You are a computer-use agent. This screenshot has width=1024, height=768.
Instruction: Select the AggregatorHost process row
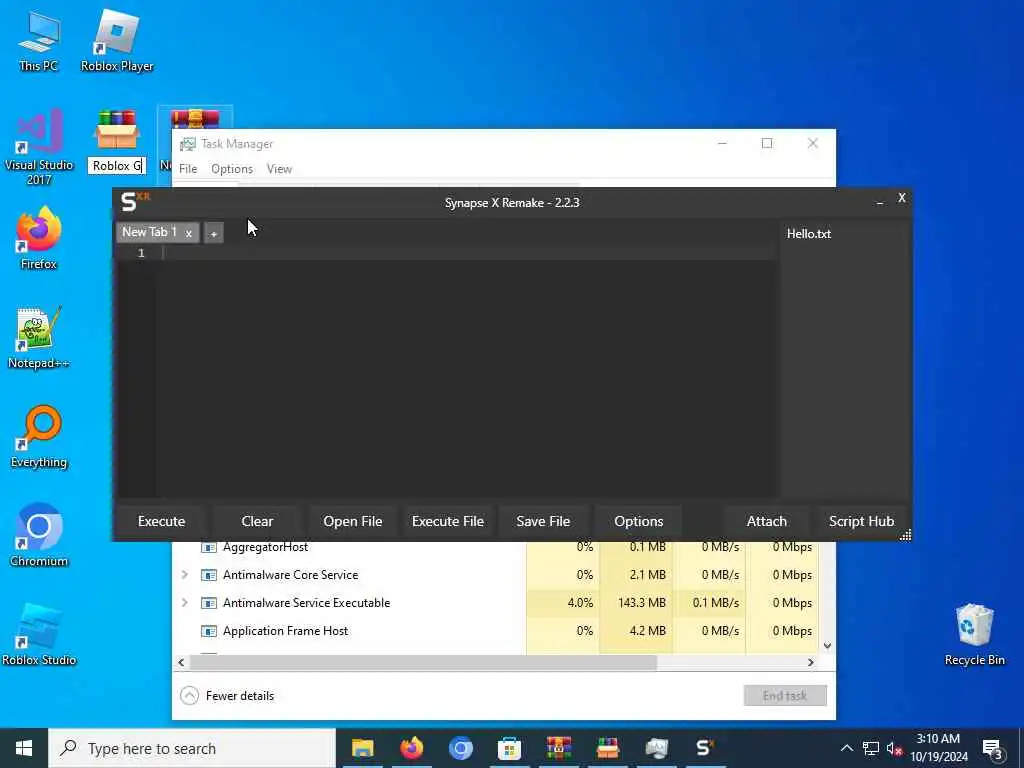[x=496, y=547]
